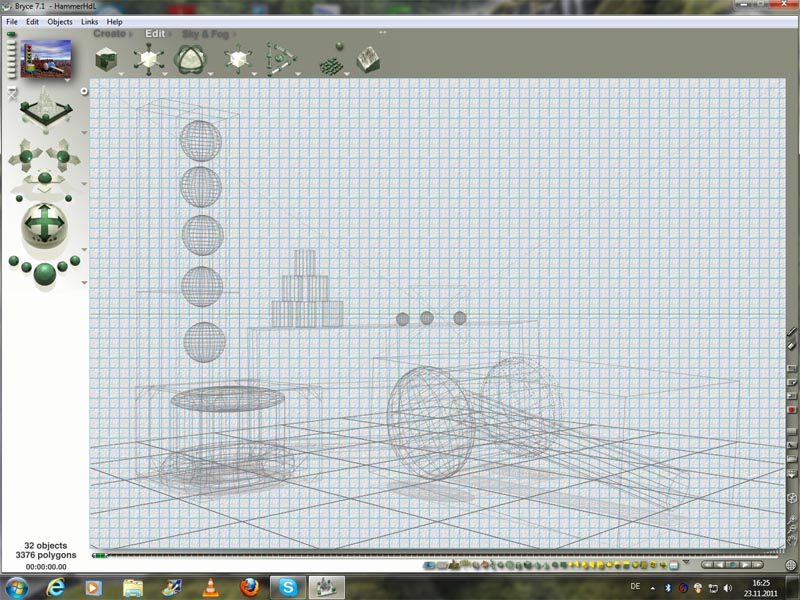Click the lower camera arrows control
Image resolution: width=800 pixels, height=600 pixels.
point(44,180)
